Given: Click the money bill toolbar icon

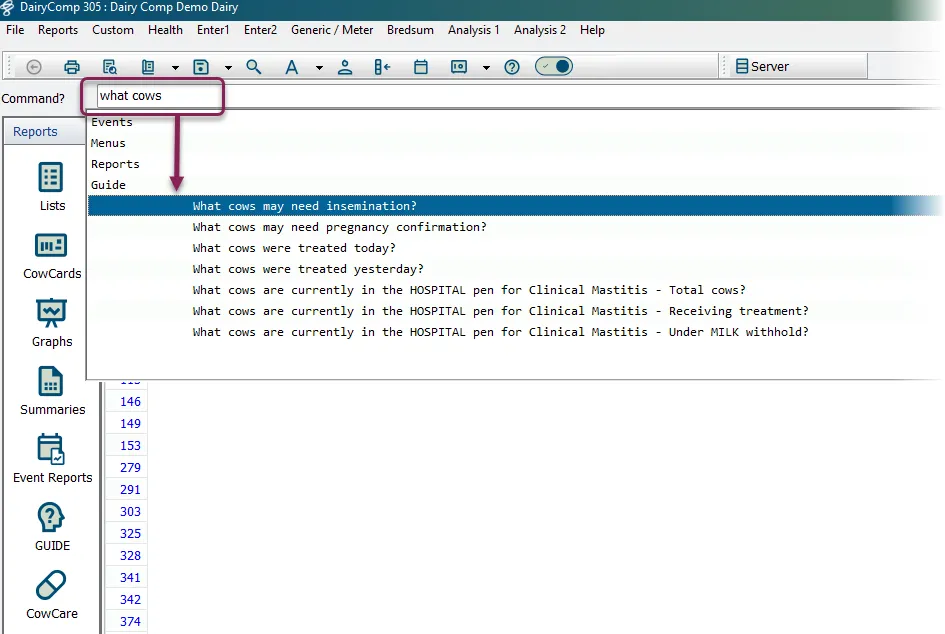Looking at the screenshot, I should point(459,67).
